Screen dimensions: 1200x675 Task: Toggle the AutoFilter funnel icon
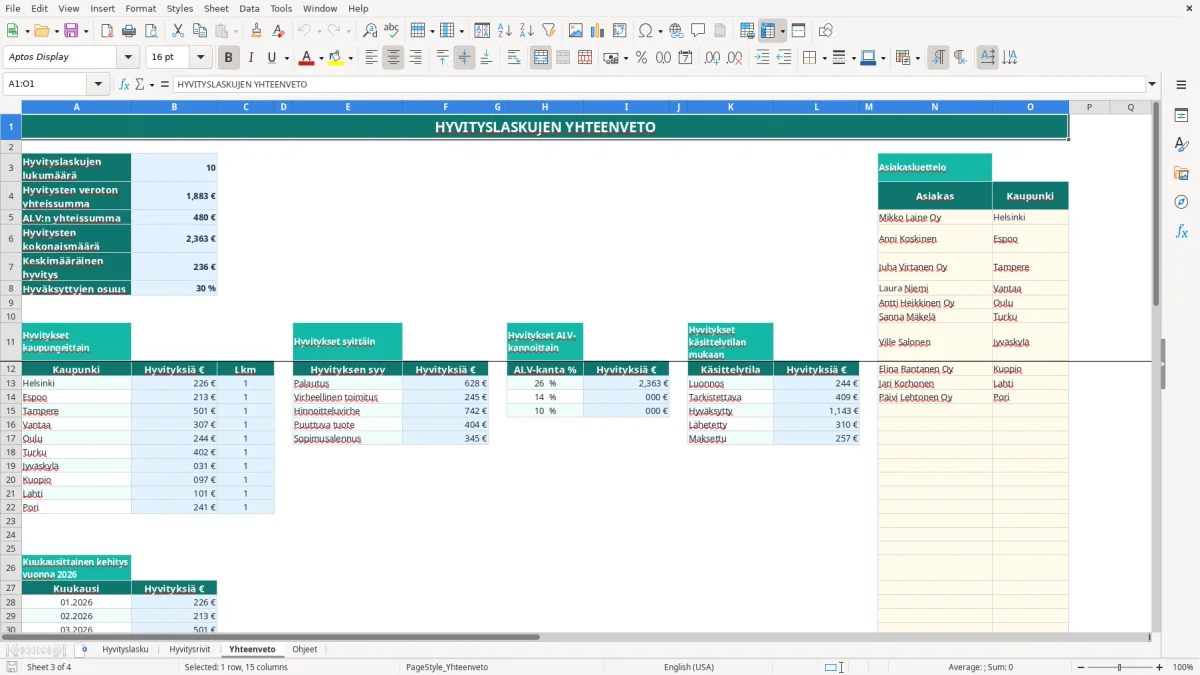548,31
